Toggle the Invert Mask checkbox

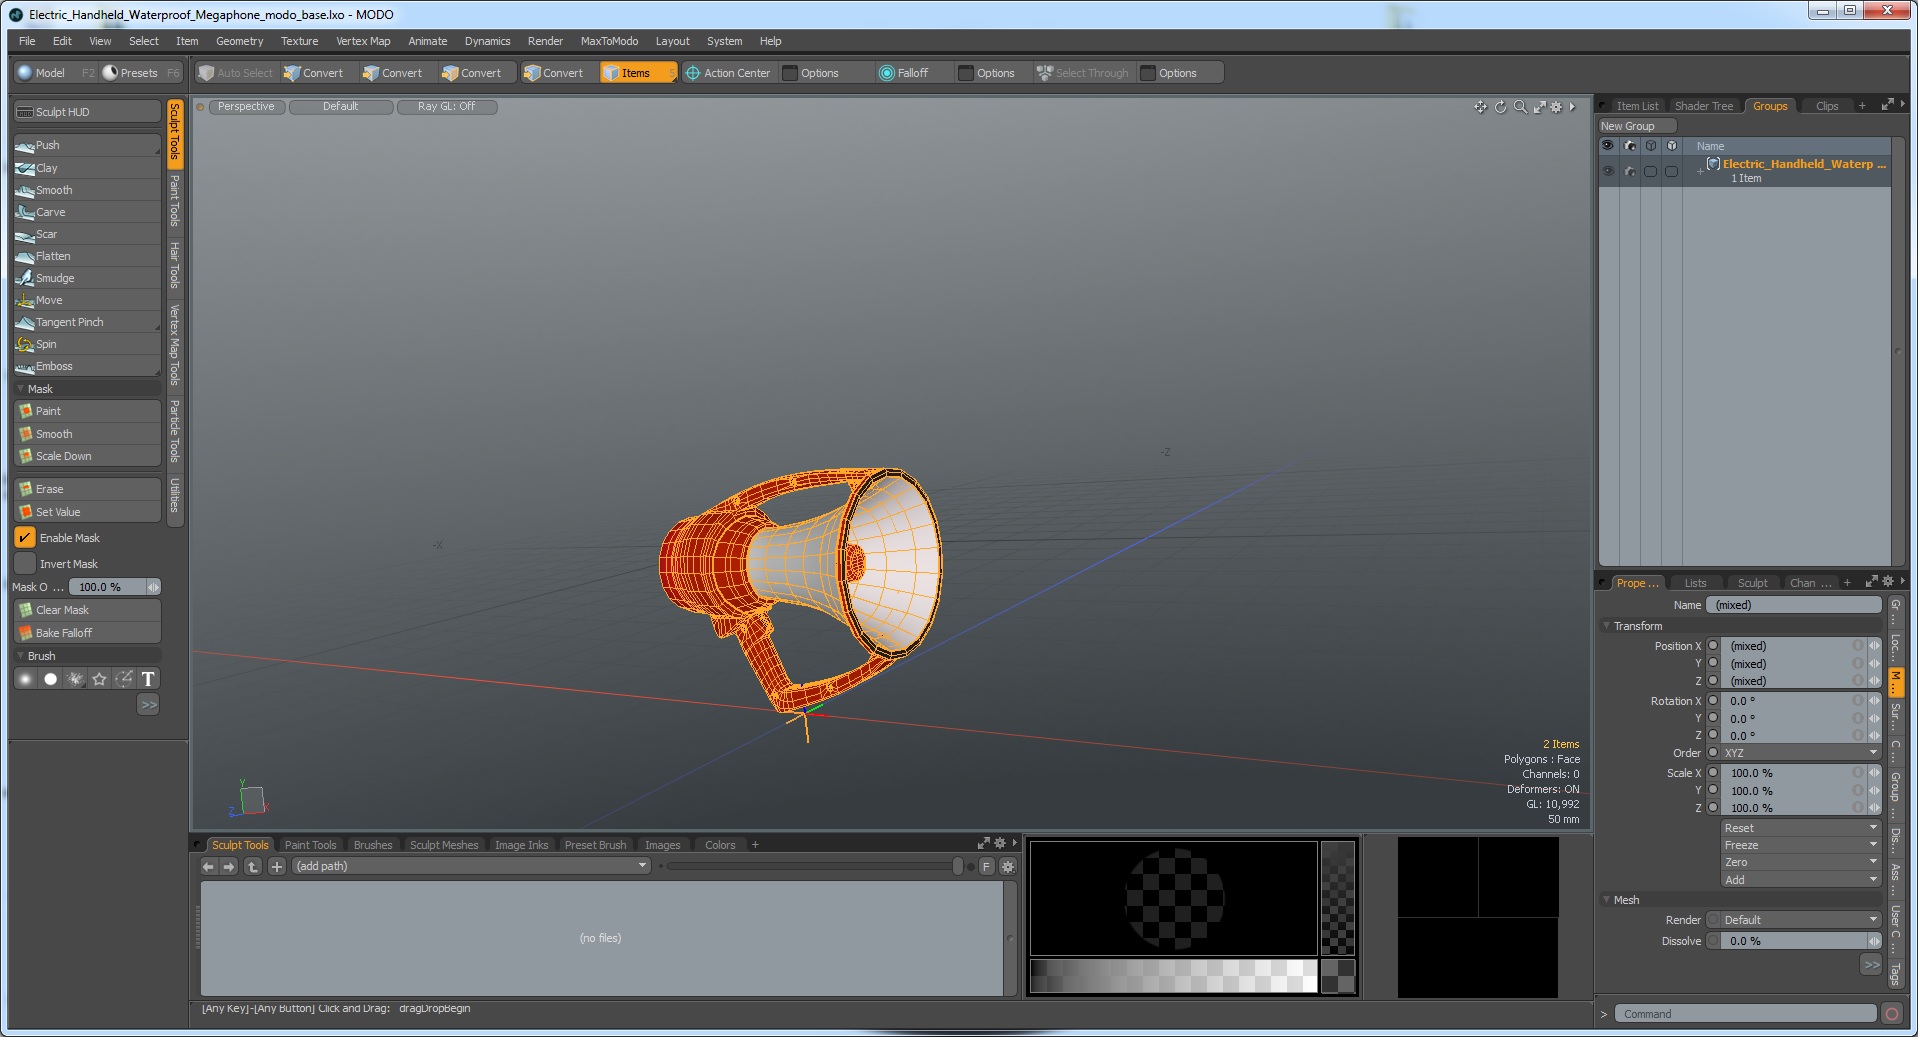[x=25, y=564]
